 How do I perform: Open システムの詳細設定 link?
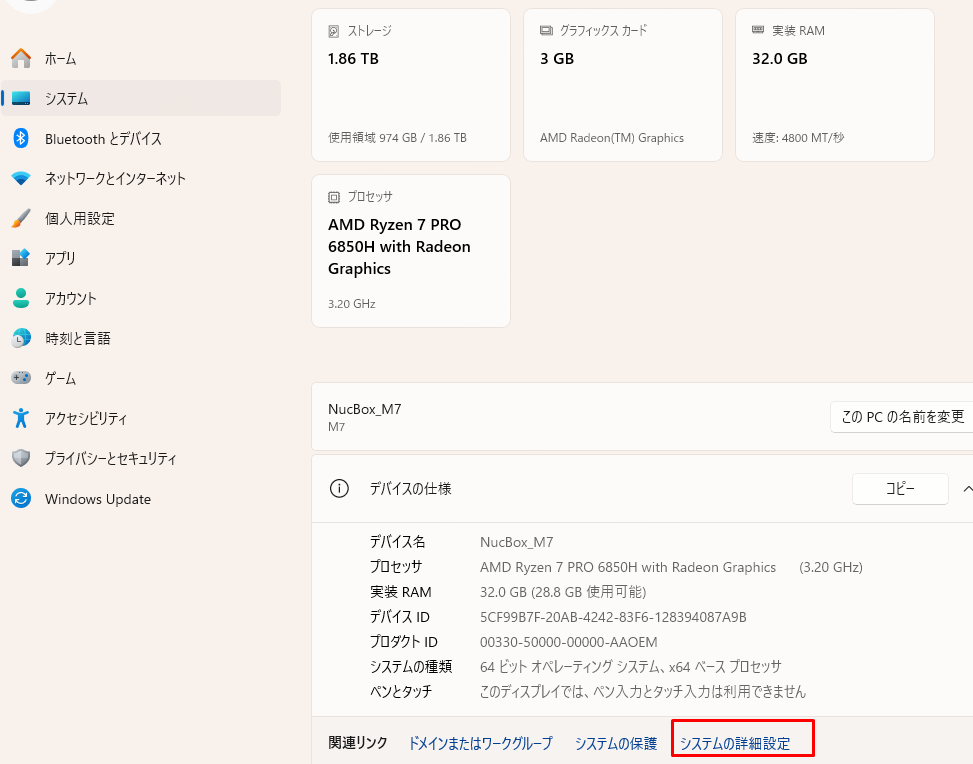(735, 743)
